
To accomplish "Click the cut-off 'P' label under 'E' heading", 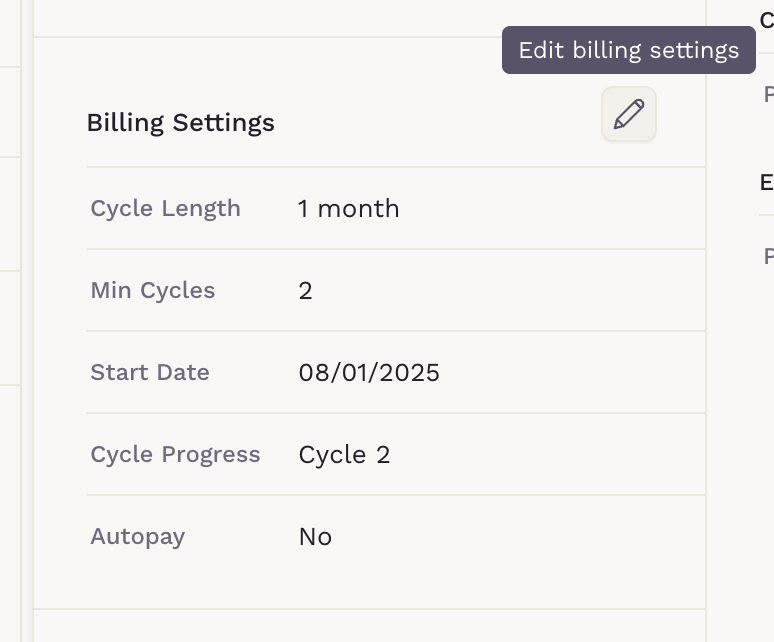I will pyautogui.click(x=768, y=256).
